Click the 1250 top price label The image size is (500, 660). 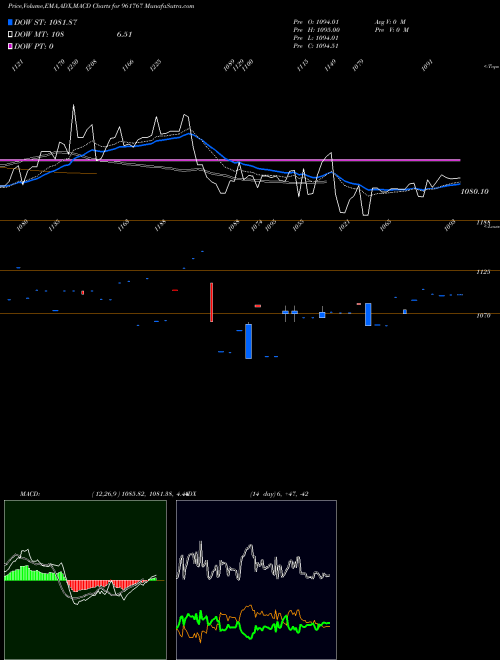click(73, 65)
